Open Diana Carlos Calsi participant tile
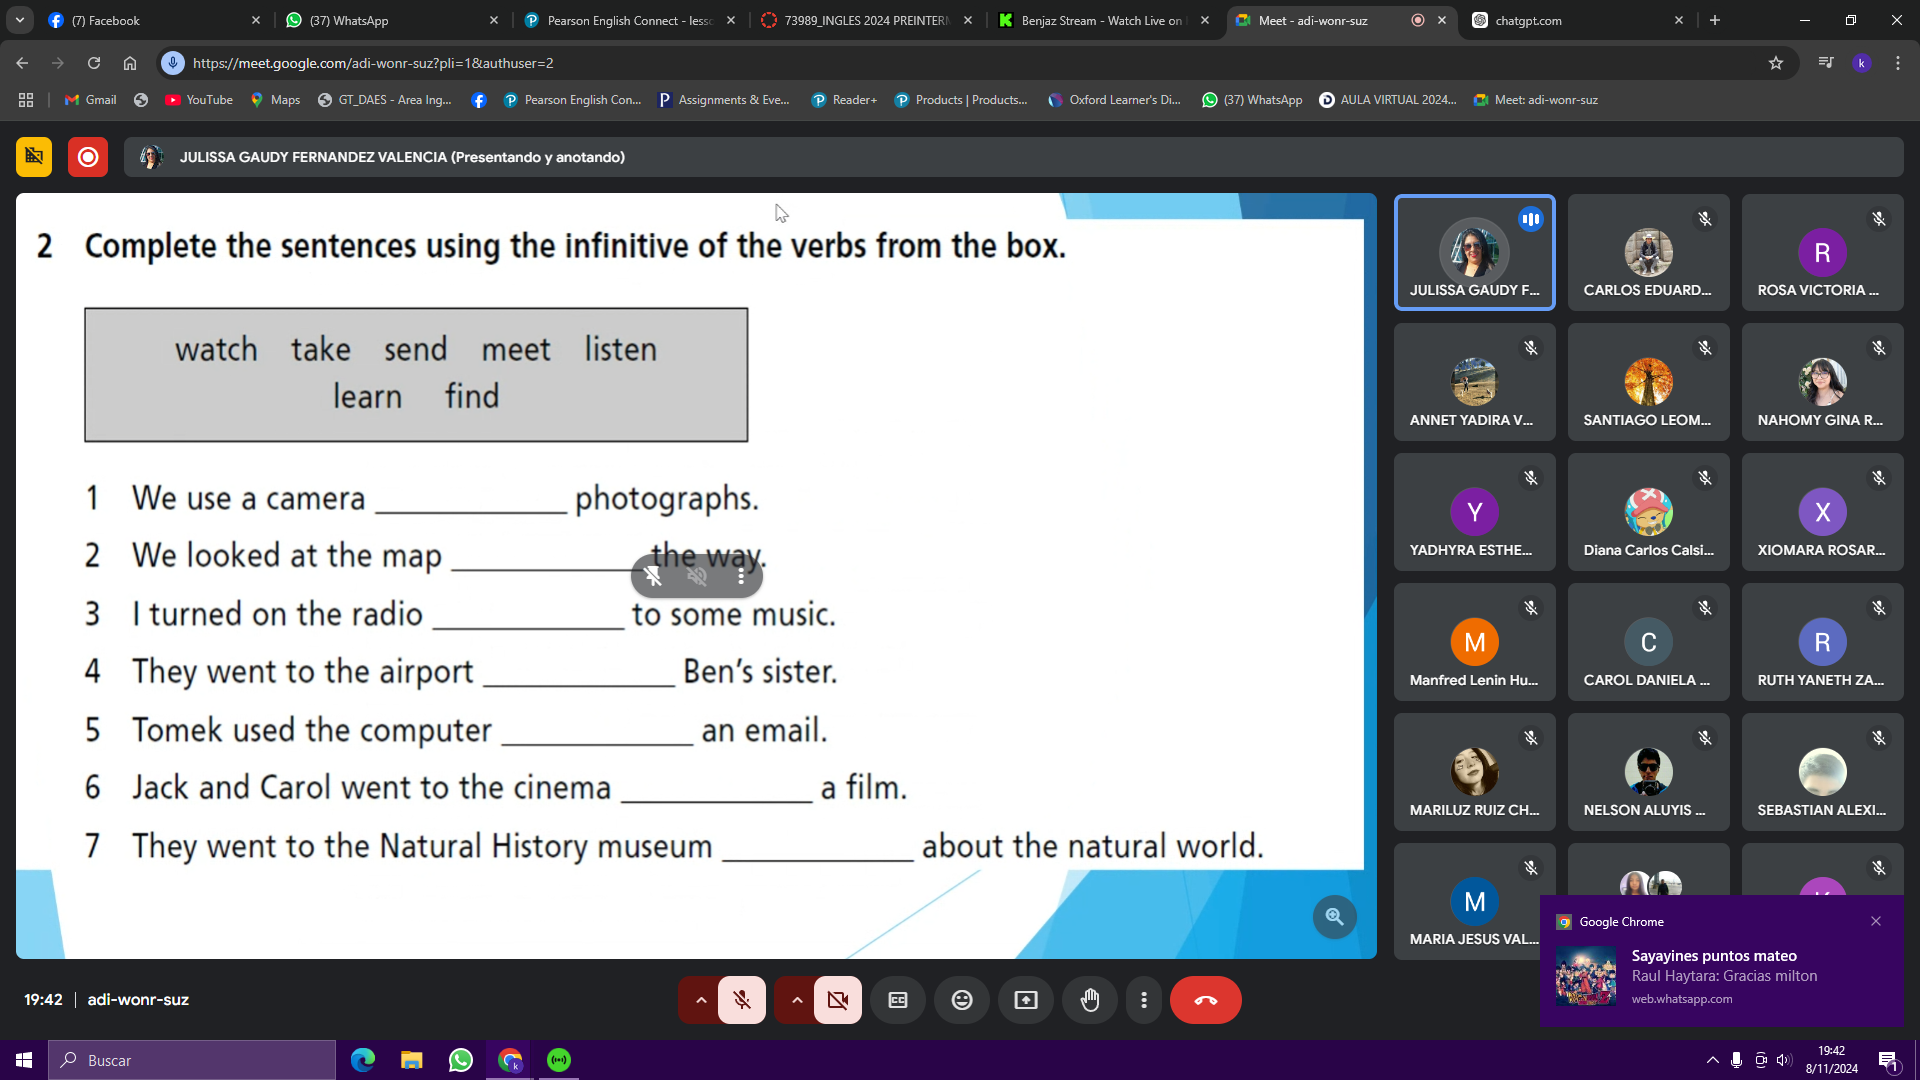This screenshot has width=1920, height=1080. pyautogui.click(x=1648, y=512)
